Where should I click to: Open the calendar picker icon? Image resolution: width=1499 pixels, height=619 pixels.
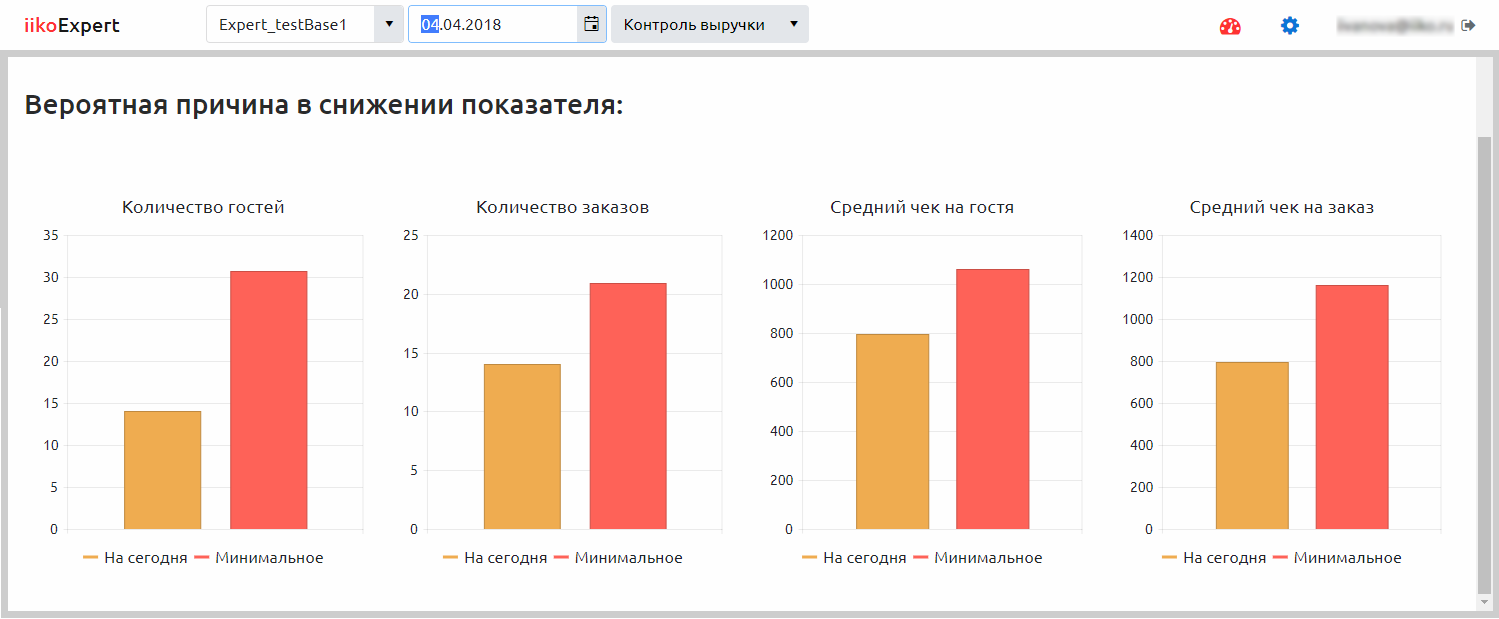[x=591, y=24]
